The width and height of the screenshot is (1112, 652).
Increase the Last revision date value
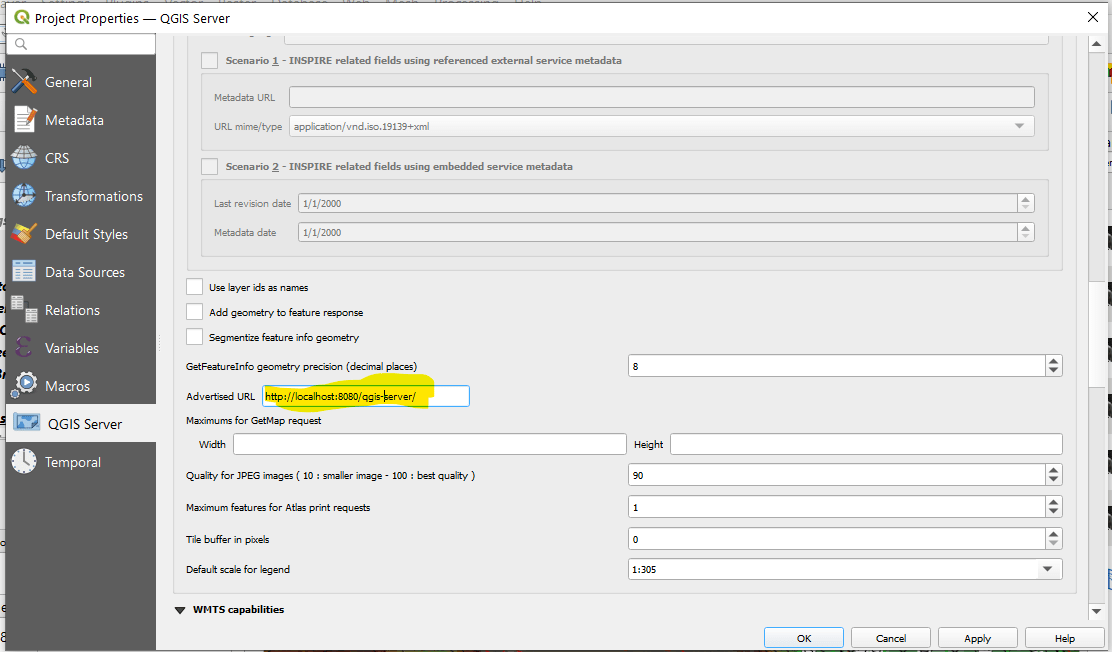point(1025,199)
